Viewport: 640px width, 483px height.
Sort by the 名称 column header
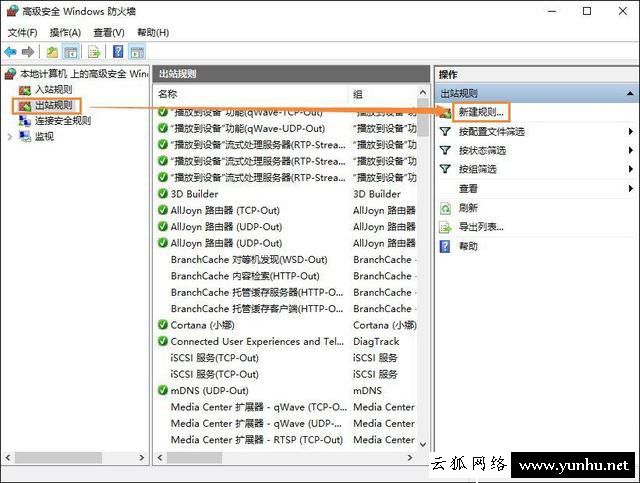[x=251, y=94]
